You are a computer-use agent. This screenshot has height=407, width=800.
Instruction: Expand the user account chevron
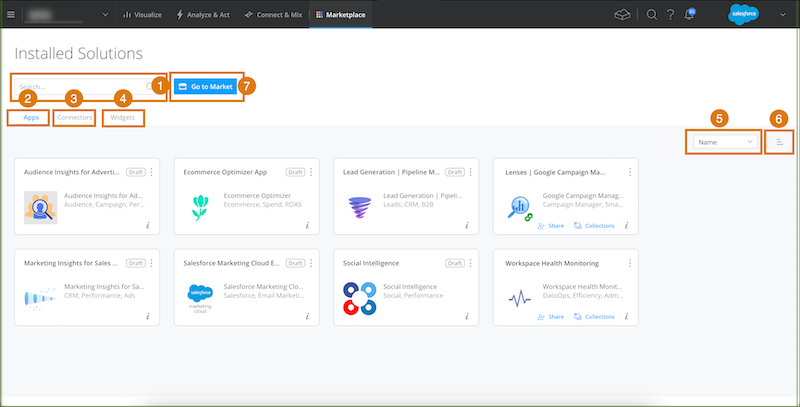783,15
